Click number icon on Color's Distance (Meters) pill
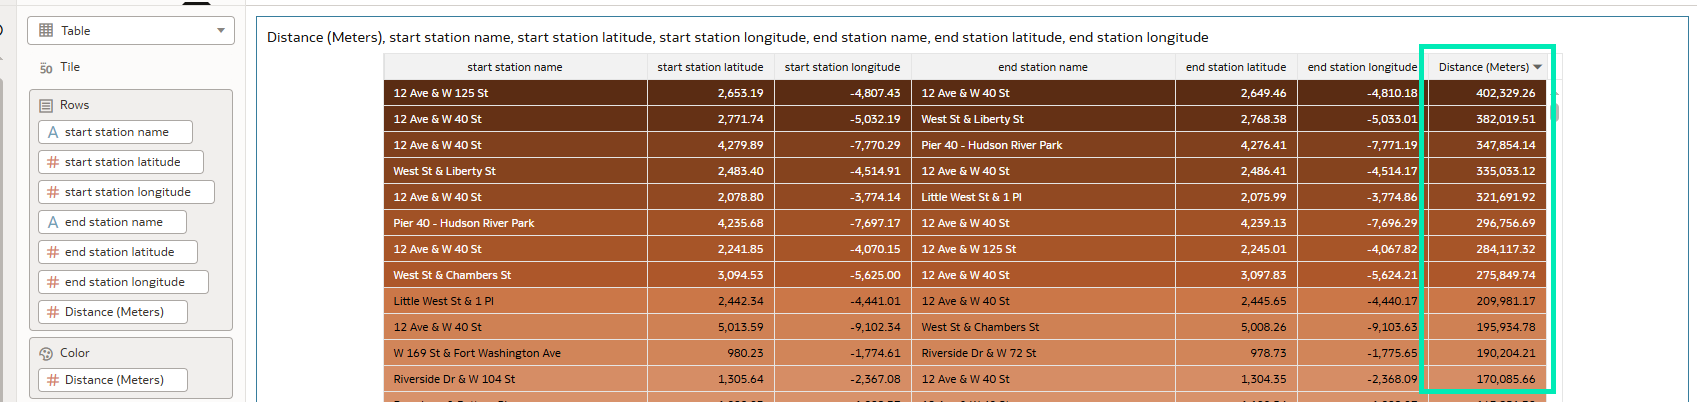1697x402 pixels. (53, 380)
